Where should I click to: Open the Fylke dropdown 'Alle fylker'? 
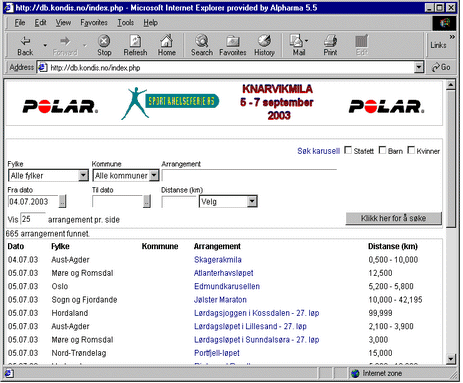pyautogui.click(x=48, y=175)
